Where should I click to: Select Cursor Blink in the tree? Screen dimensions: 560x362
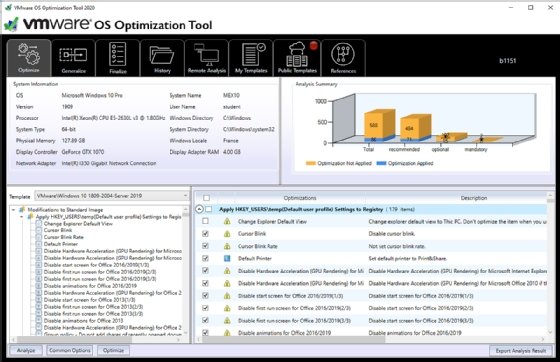(x=58, y=230)
